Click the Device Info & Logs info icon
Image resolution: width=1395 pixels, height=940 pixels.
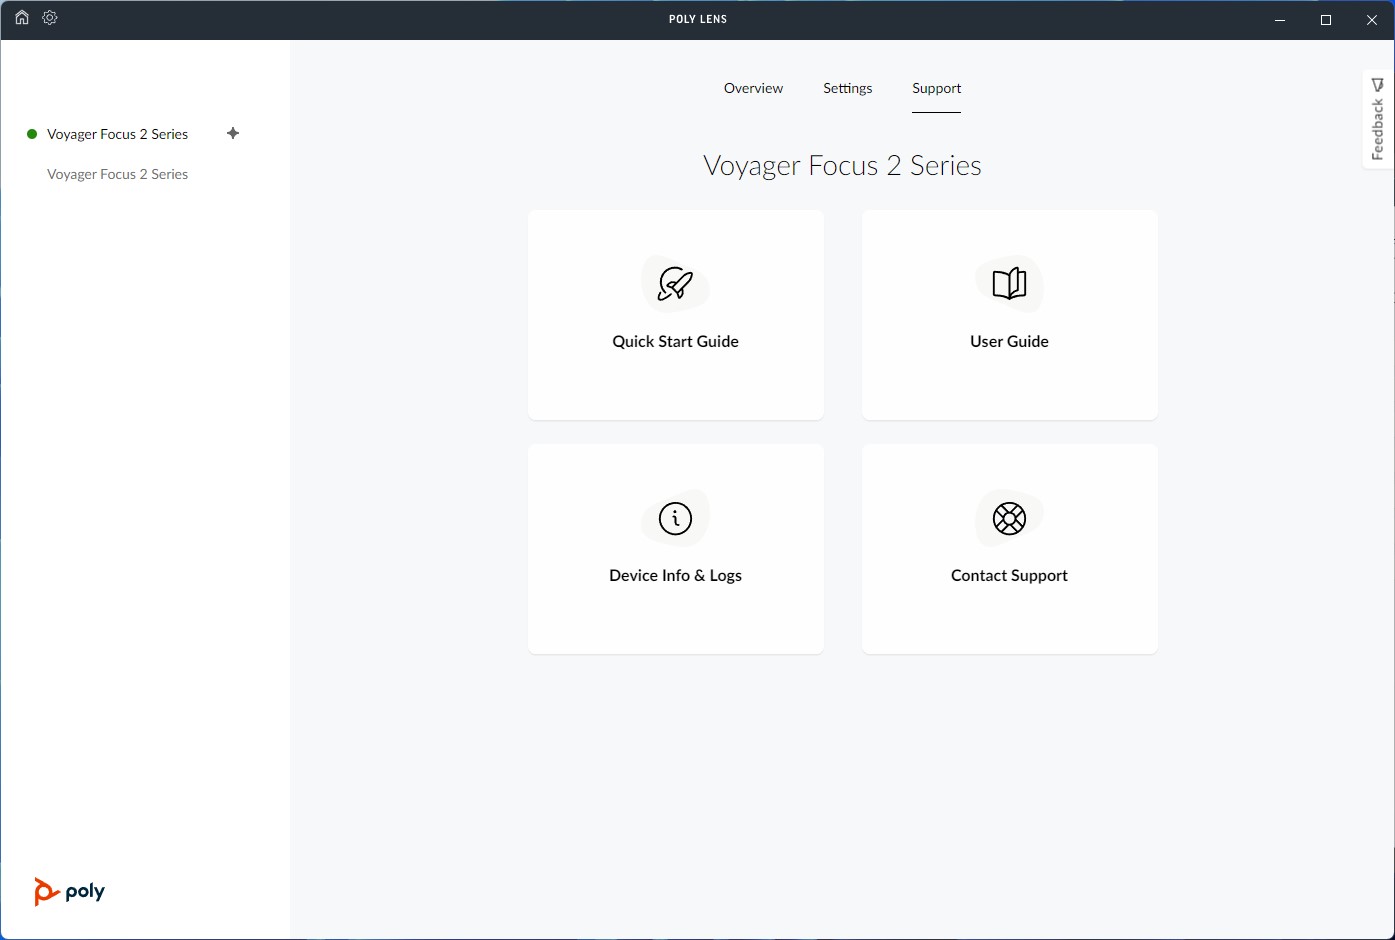676,518
